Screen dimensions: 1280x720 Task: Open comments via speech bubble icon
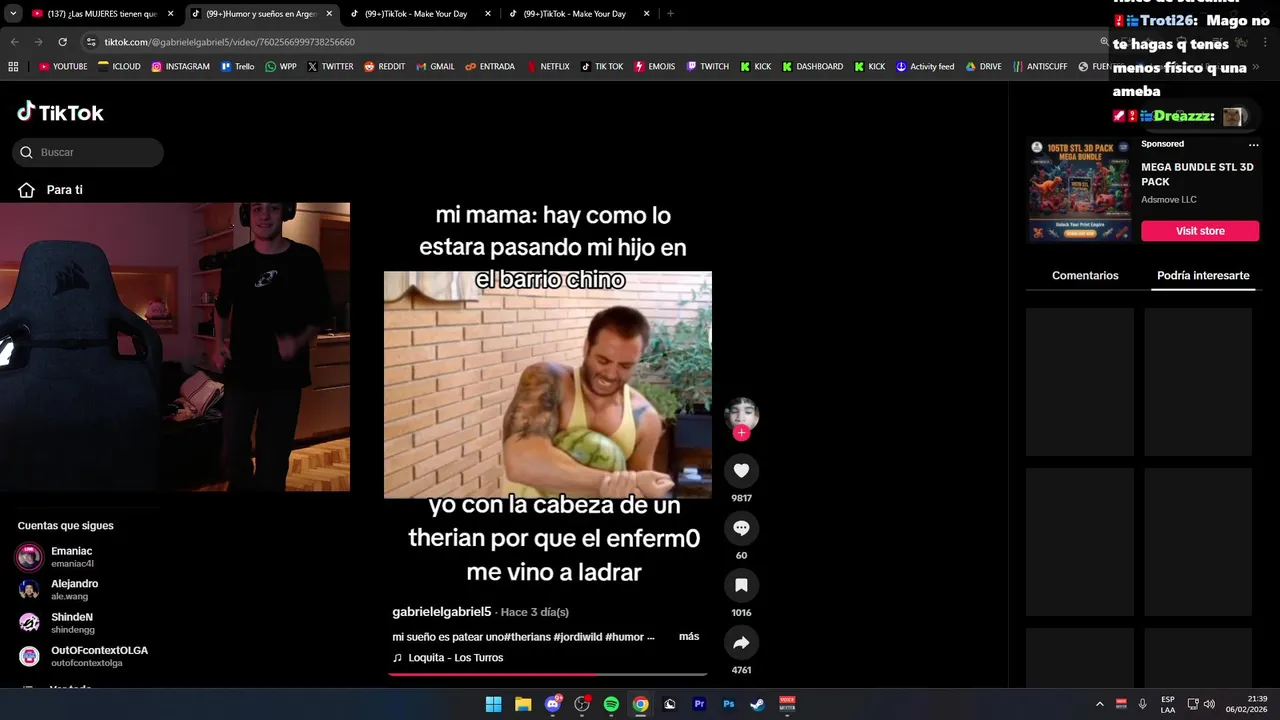click(741, 528)
